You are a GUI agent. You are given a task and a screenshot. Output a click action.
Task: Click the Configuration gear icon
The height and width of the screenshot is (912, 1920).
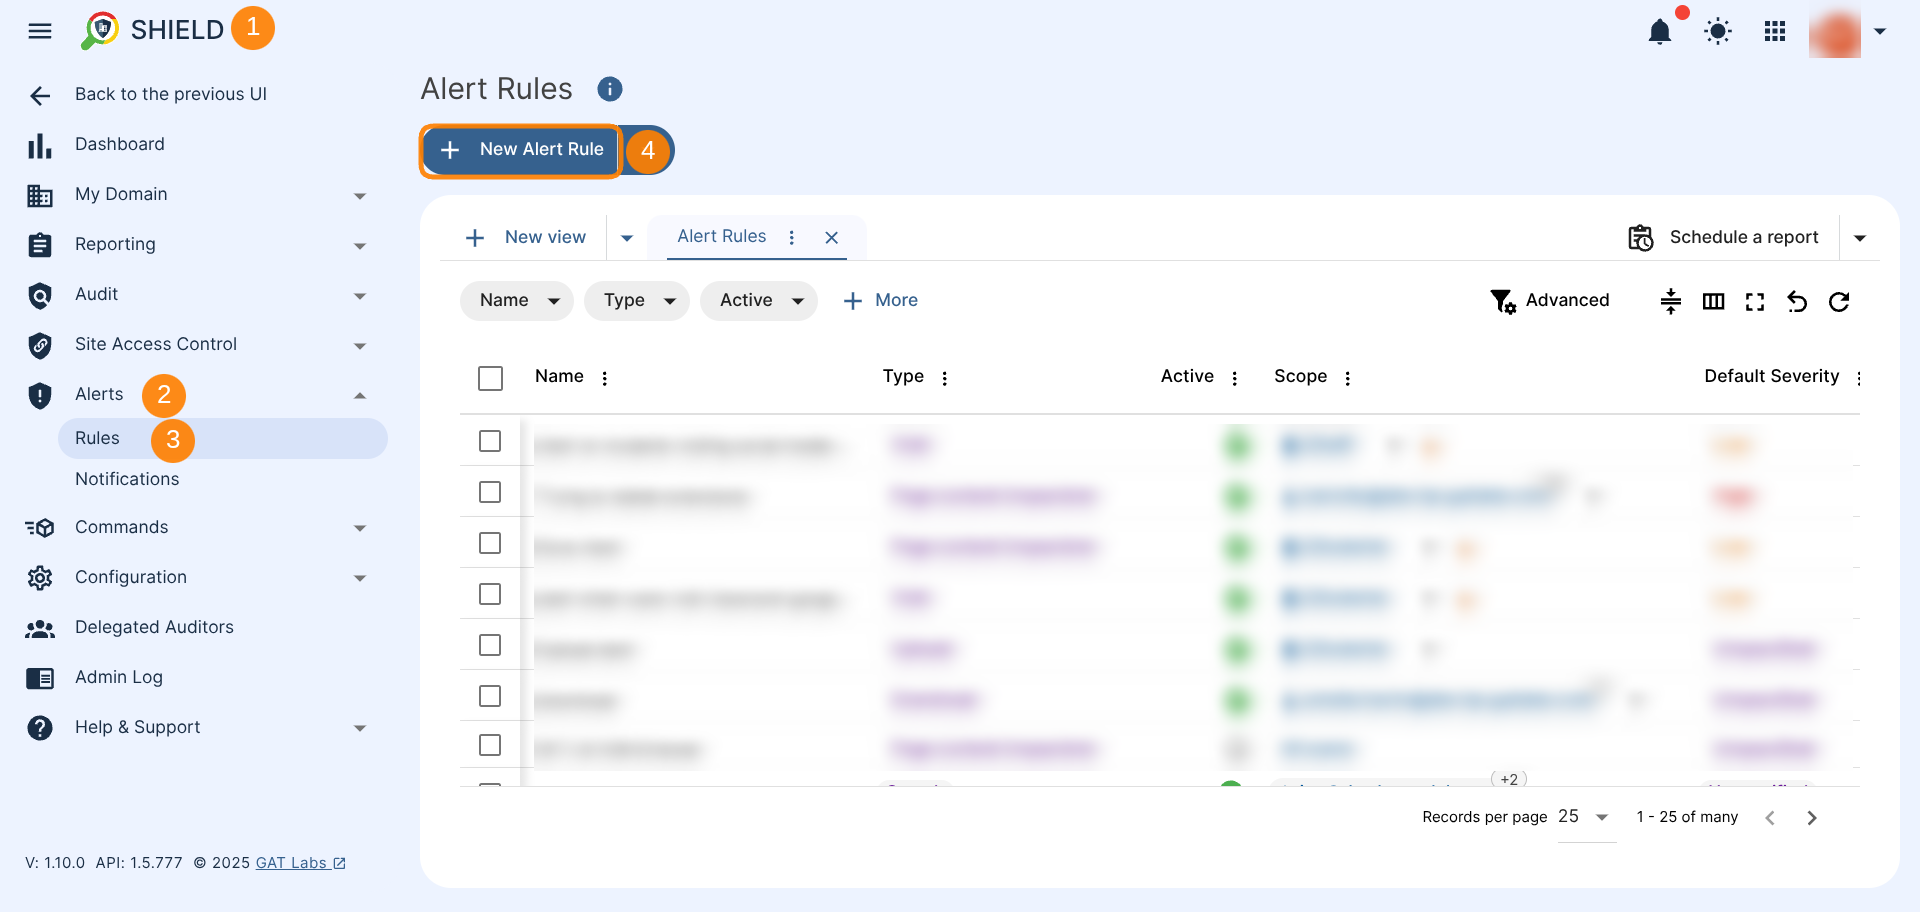click(x=40, y=578)
